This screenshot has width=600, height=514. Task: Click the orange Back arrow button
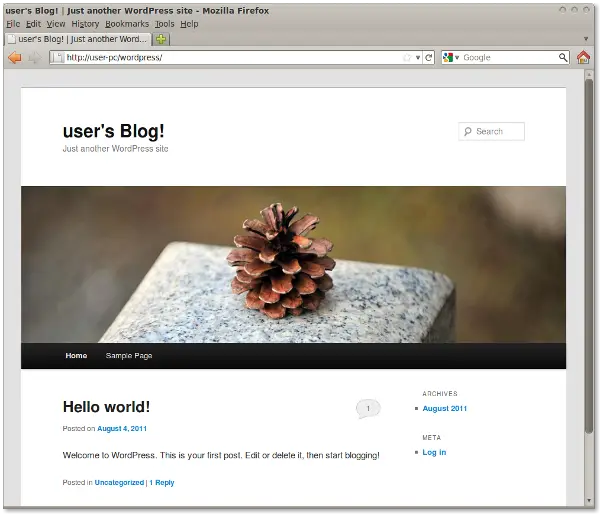click(15, 58)
